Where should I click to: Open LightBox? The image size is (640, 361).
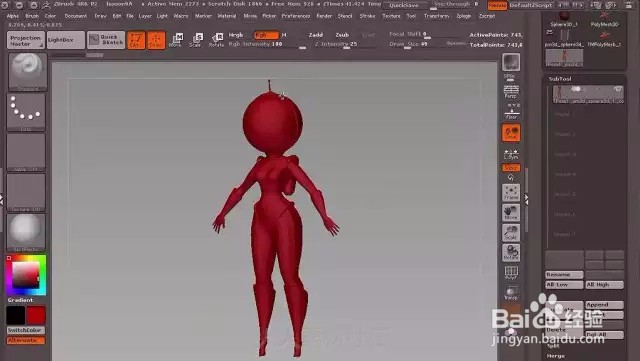[66, 40]
